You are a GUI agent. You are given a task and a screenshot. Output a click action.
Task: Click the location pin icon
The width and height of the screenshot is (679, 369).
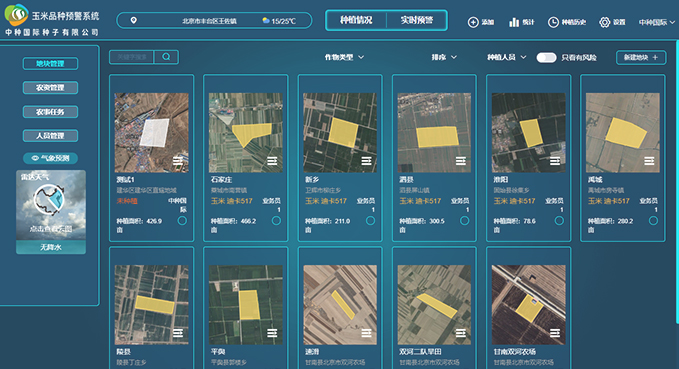pyautogui.click(x=134, y=20)
